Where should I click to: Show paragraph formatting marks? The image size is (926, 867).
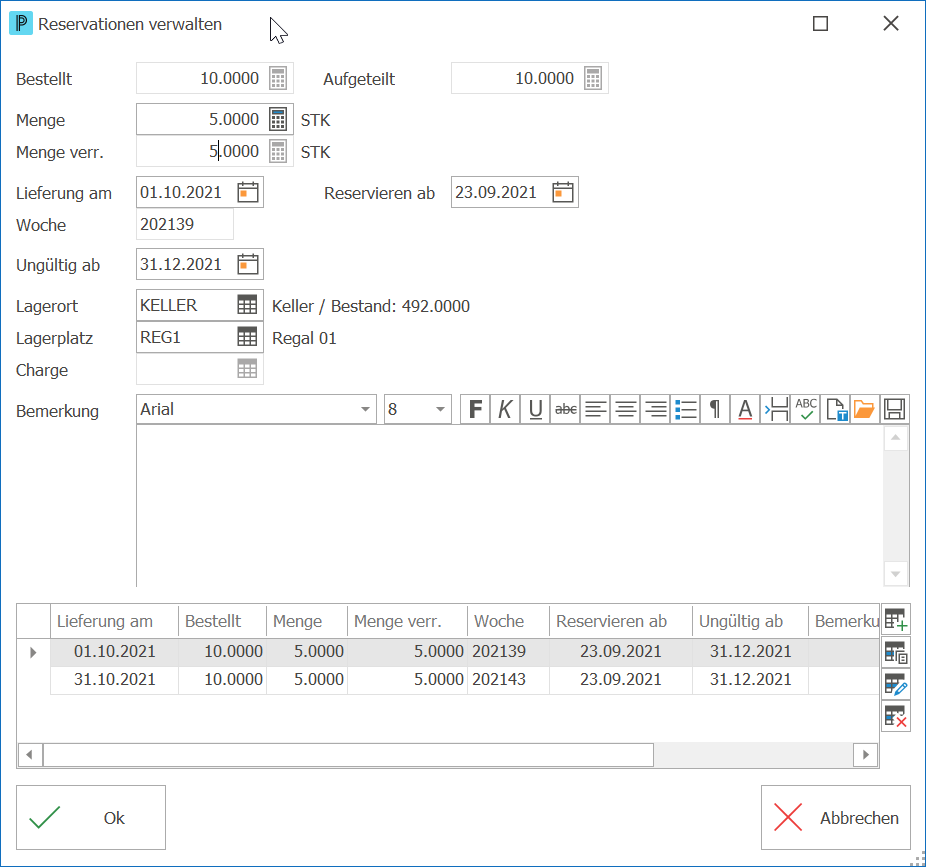[715, 409]
